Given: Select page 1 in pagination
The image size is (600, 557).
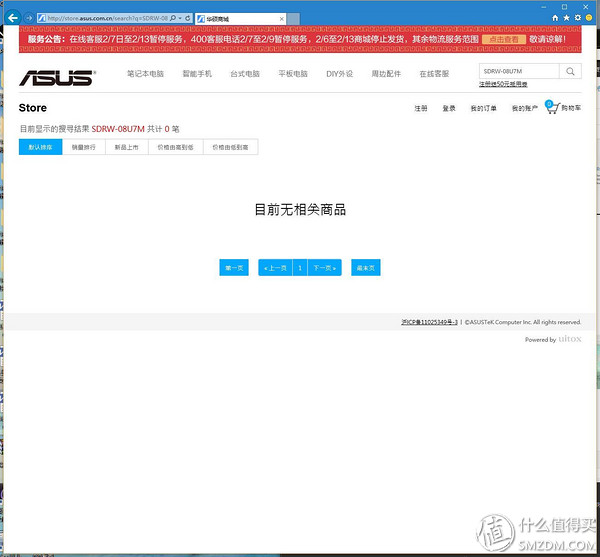Looking at the screenshot, I should (300, 267).
